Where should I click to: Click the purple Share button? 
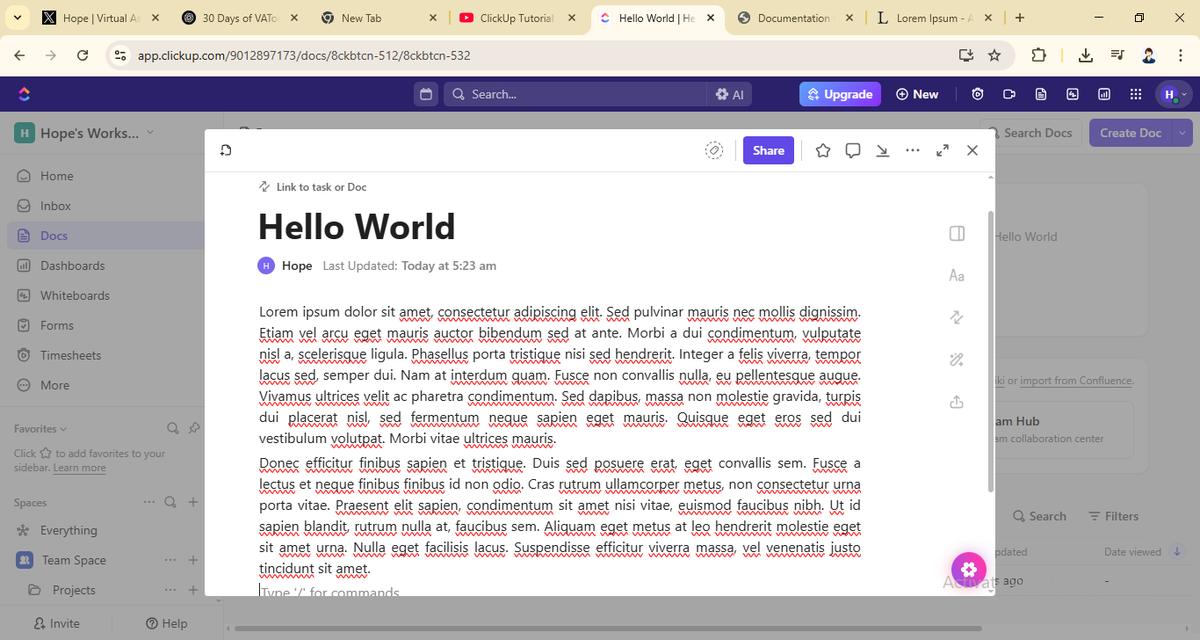tap(768, 150)
